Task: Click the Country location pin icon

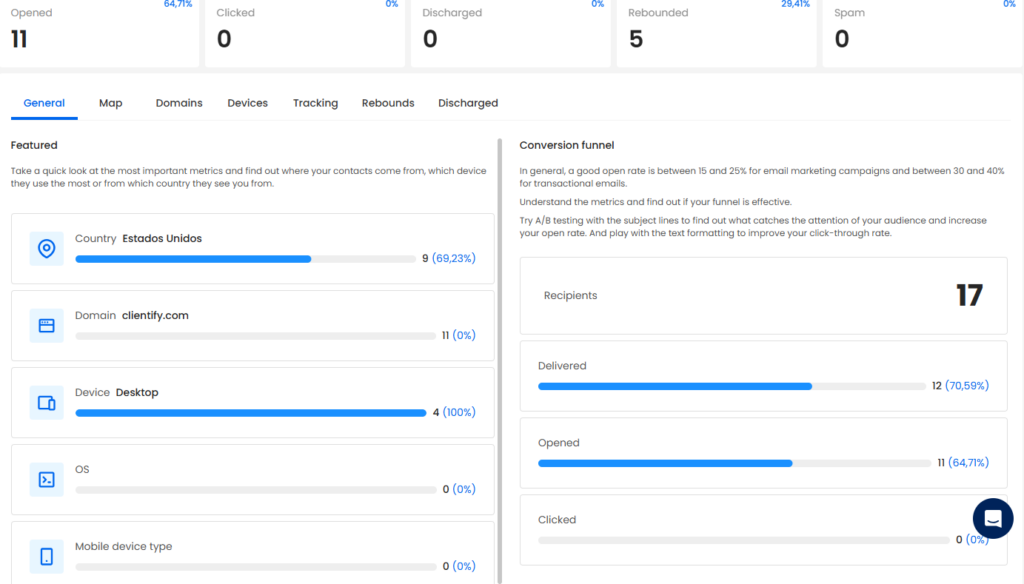Action: tap(46, 249)
